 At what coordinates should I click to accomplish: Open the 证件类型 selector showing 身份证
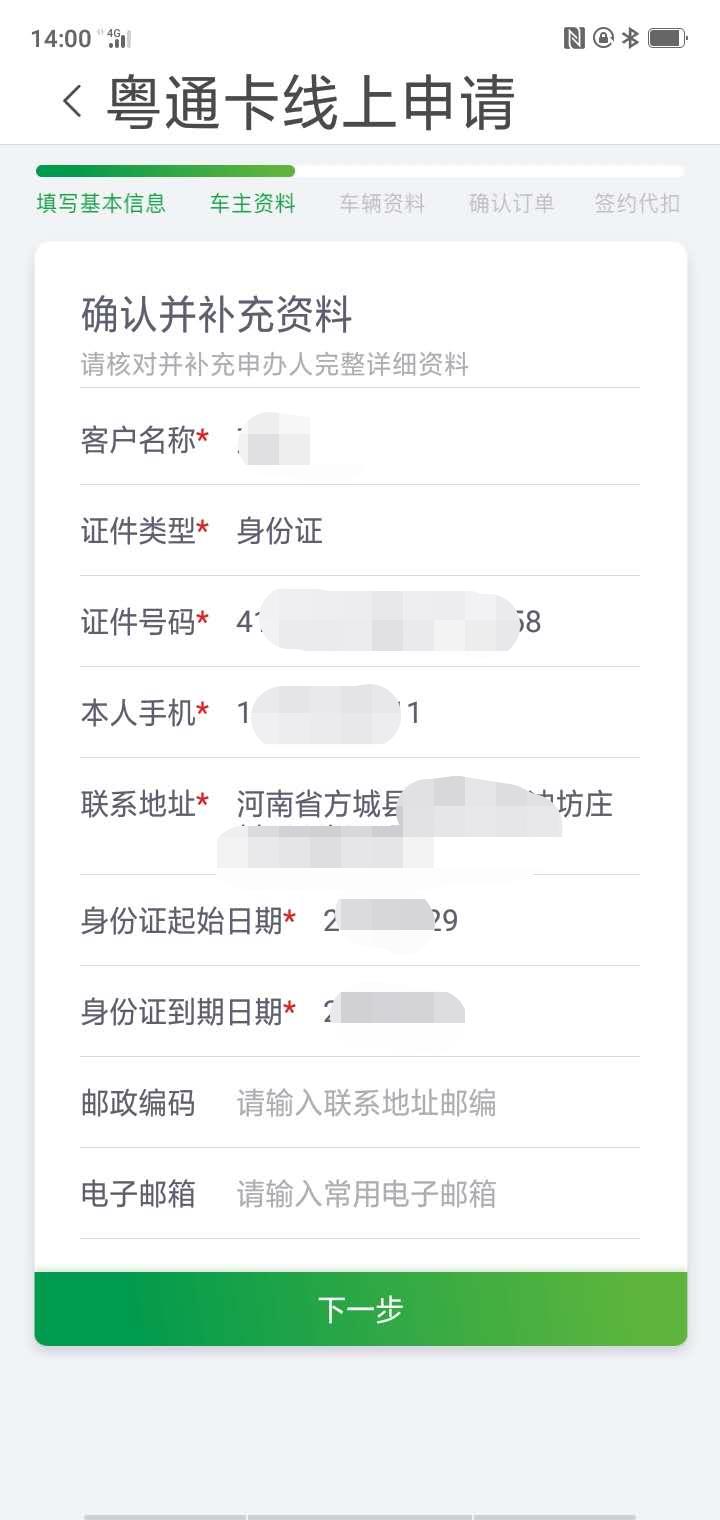pyautogui.click(x=278, y=531)
